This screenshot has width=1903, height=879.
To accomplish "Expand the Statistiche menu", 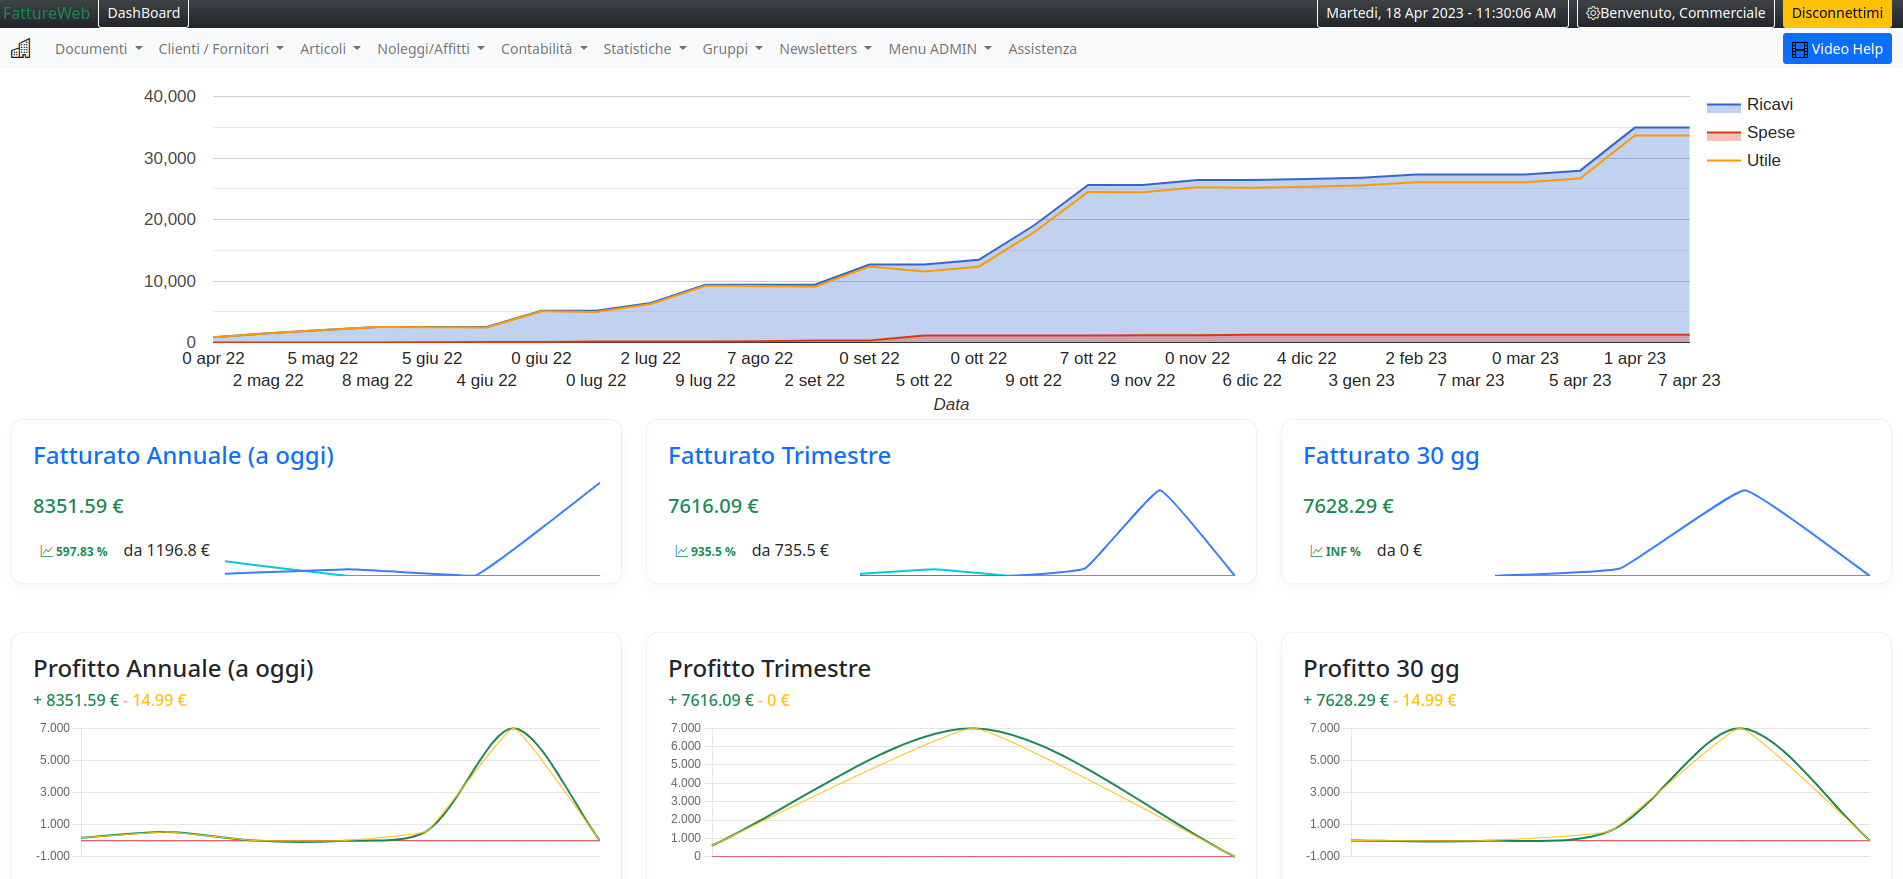I will [644, 49].
